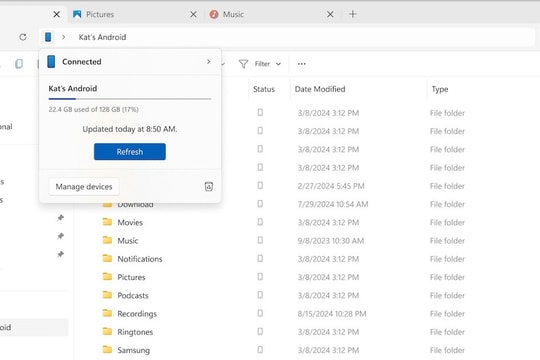Screen dimensions: 540x360
Task: Open Manage devices
Action: click(x=84, y=187)
